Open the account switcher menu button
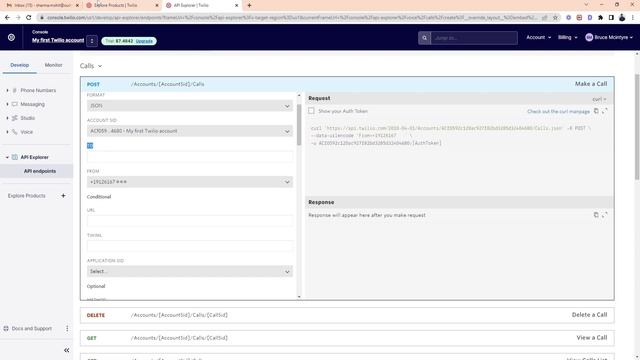The height and width of the screenshot is (360, 640). [92, 41]
